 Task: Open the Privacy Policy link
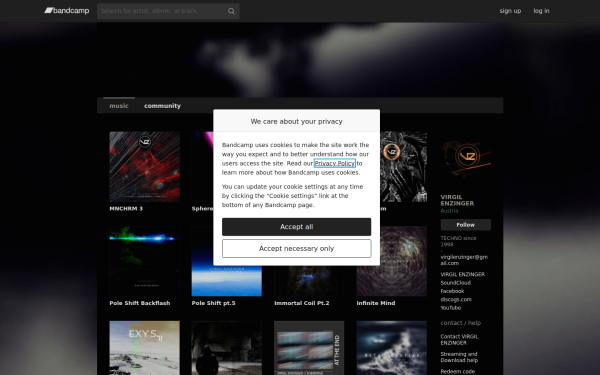click(x=335, y=163)
